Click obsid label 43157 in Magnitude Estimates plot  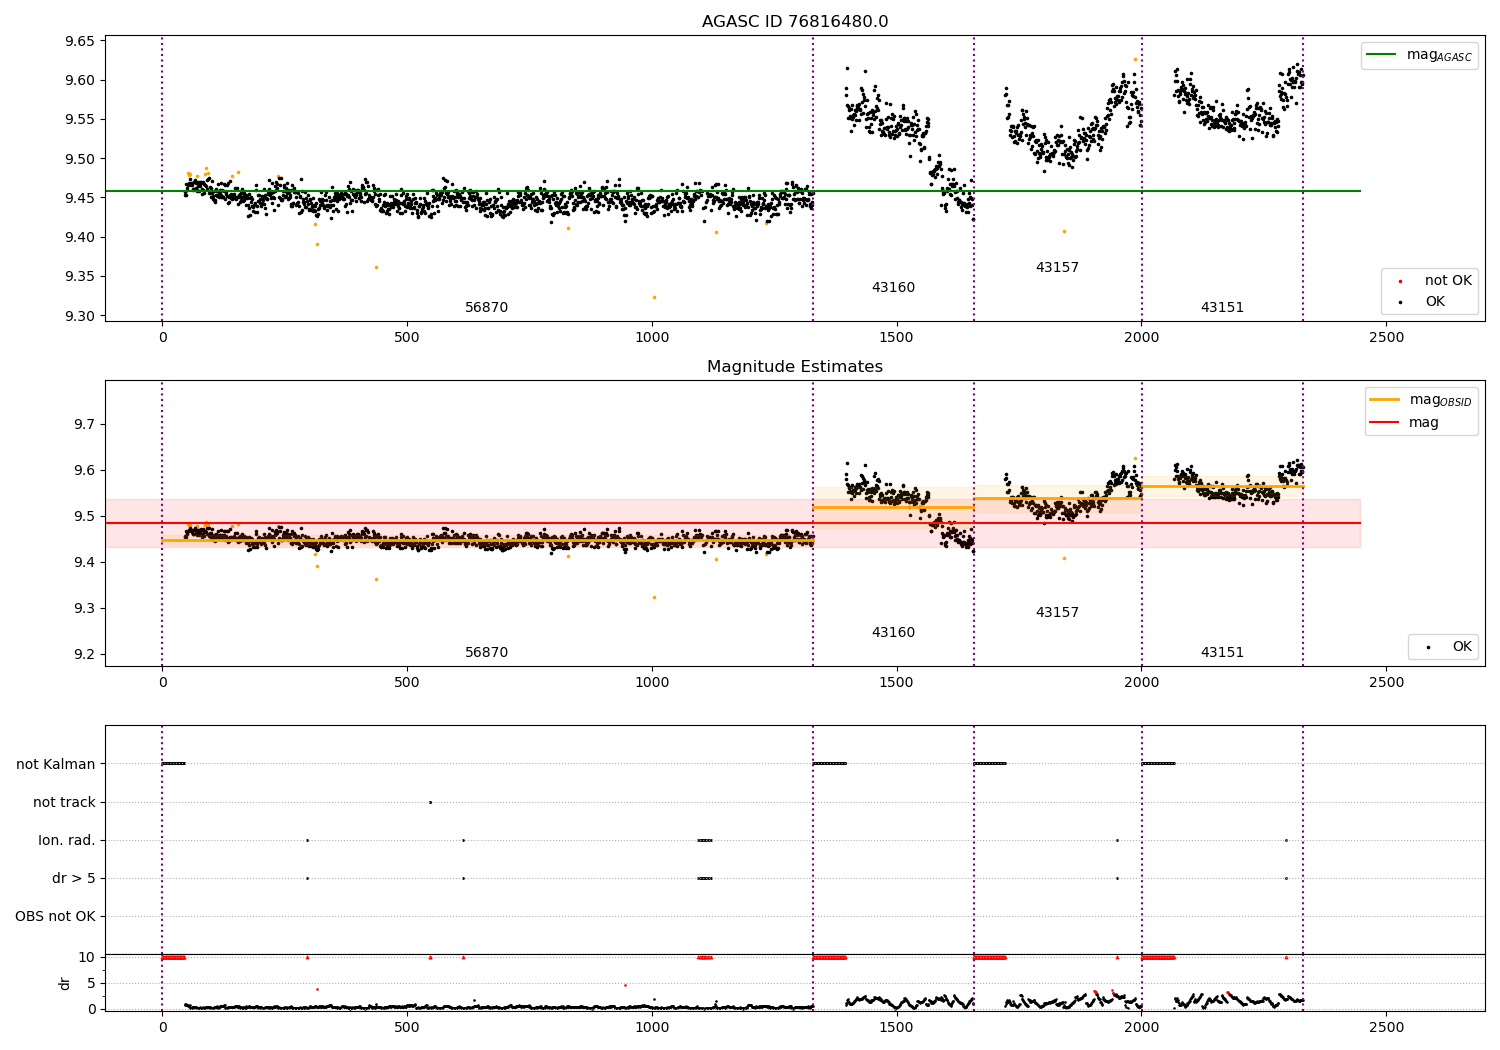coord(1057,613)
